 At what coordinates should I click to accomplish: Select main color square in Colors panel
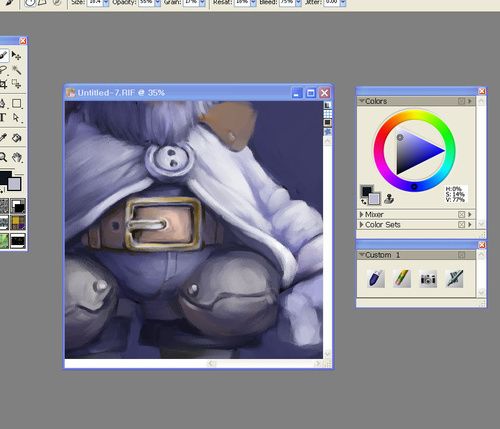[x=366, y=191]
